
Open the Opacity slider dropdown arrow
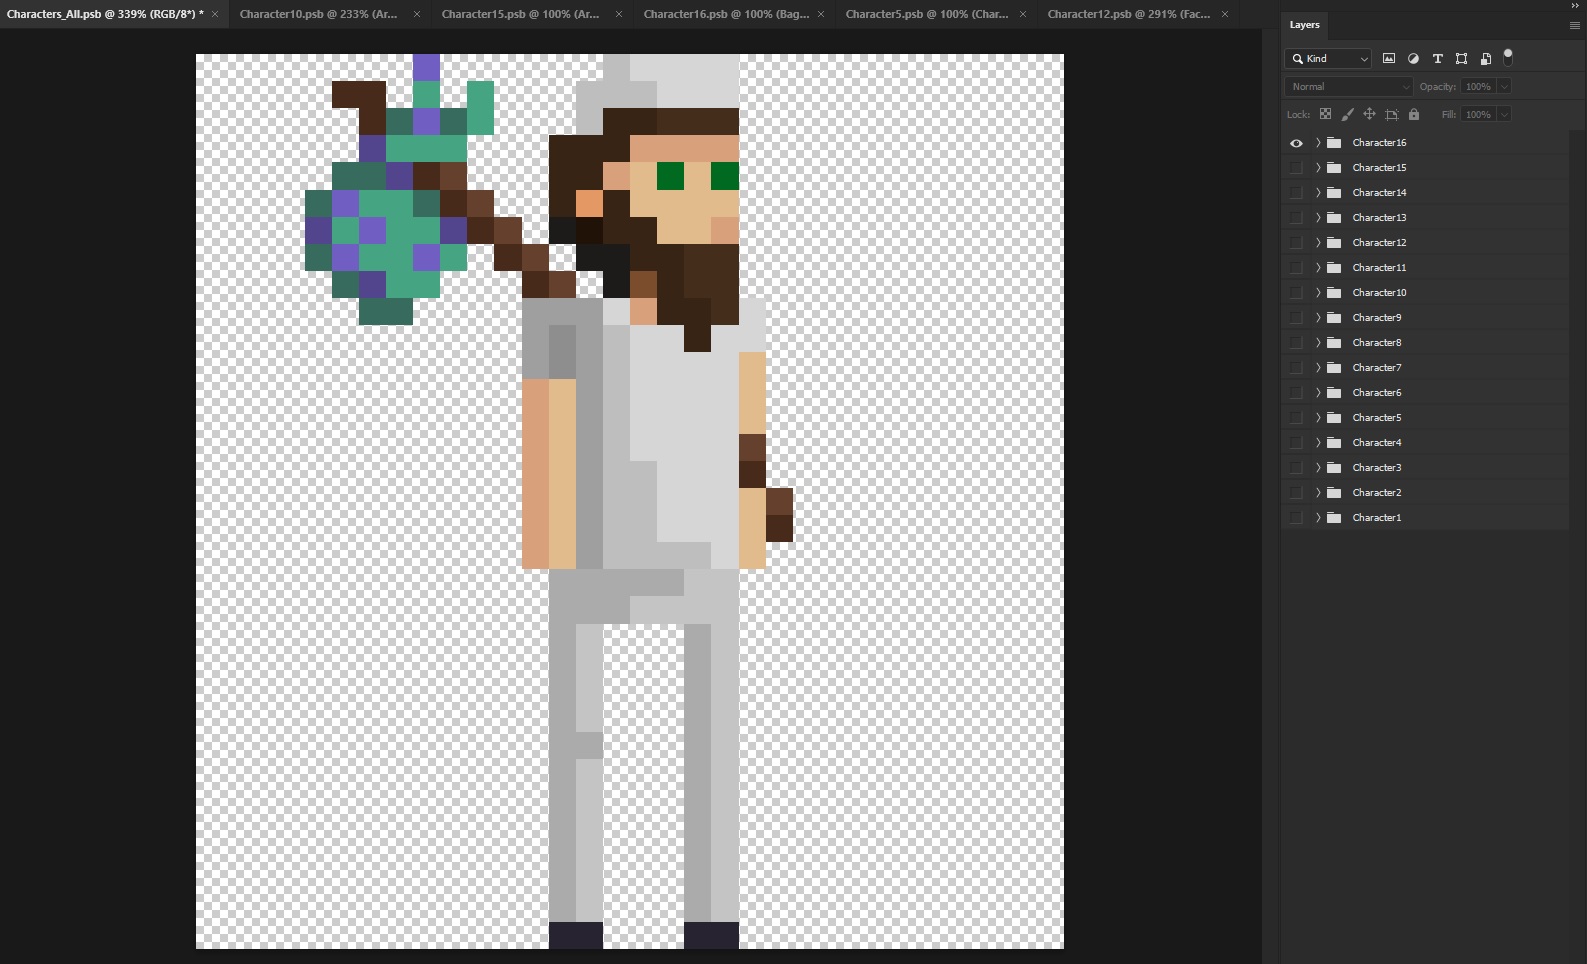pyautogui.click(x=1504, y=87)
